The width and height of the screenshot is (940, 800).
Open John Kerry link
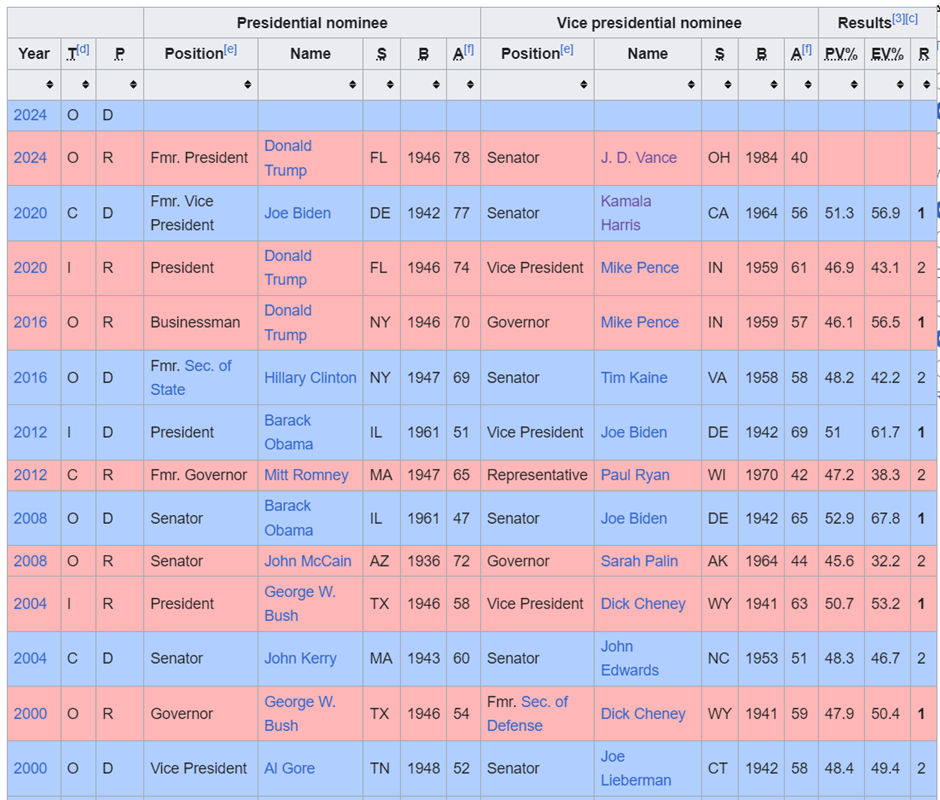300,658
